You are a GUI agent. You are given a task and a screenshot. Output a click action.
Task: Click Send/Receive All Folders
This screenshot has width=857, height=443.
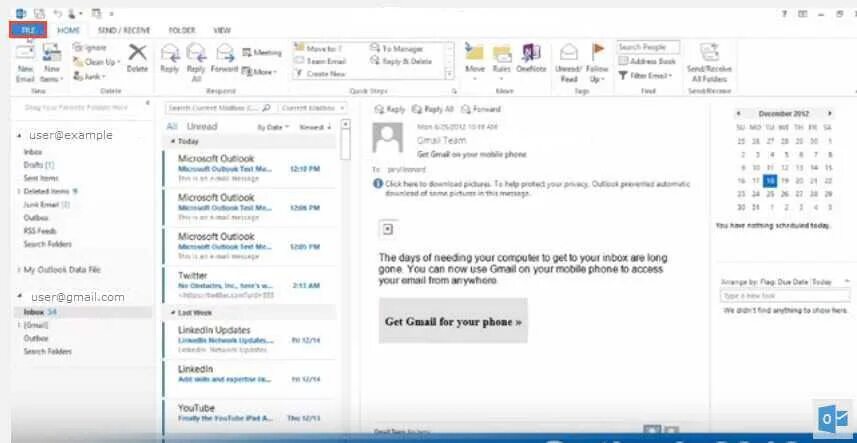click(x=709, y=63)
